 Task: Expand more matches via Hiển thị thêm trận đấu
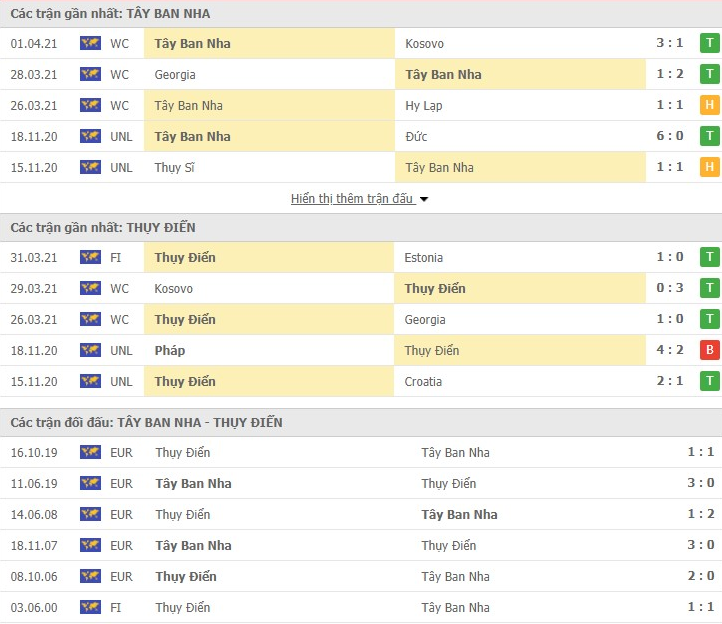pyautogui.click(x=352, y=199)
